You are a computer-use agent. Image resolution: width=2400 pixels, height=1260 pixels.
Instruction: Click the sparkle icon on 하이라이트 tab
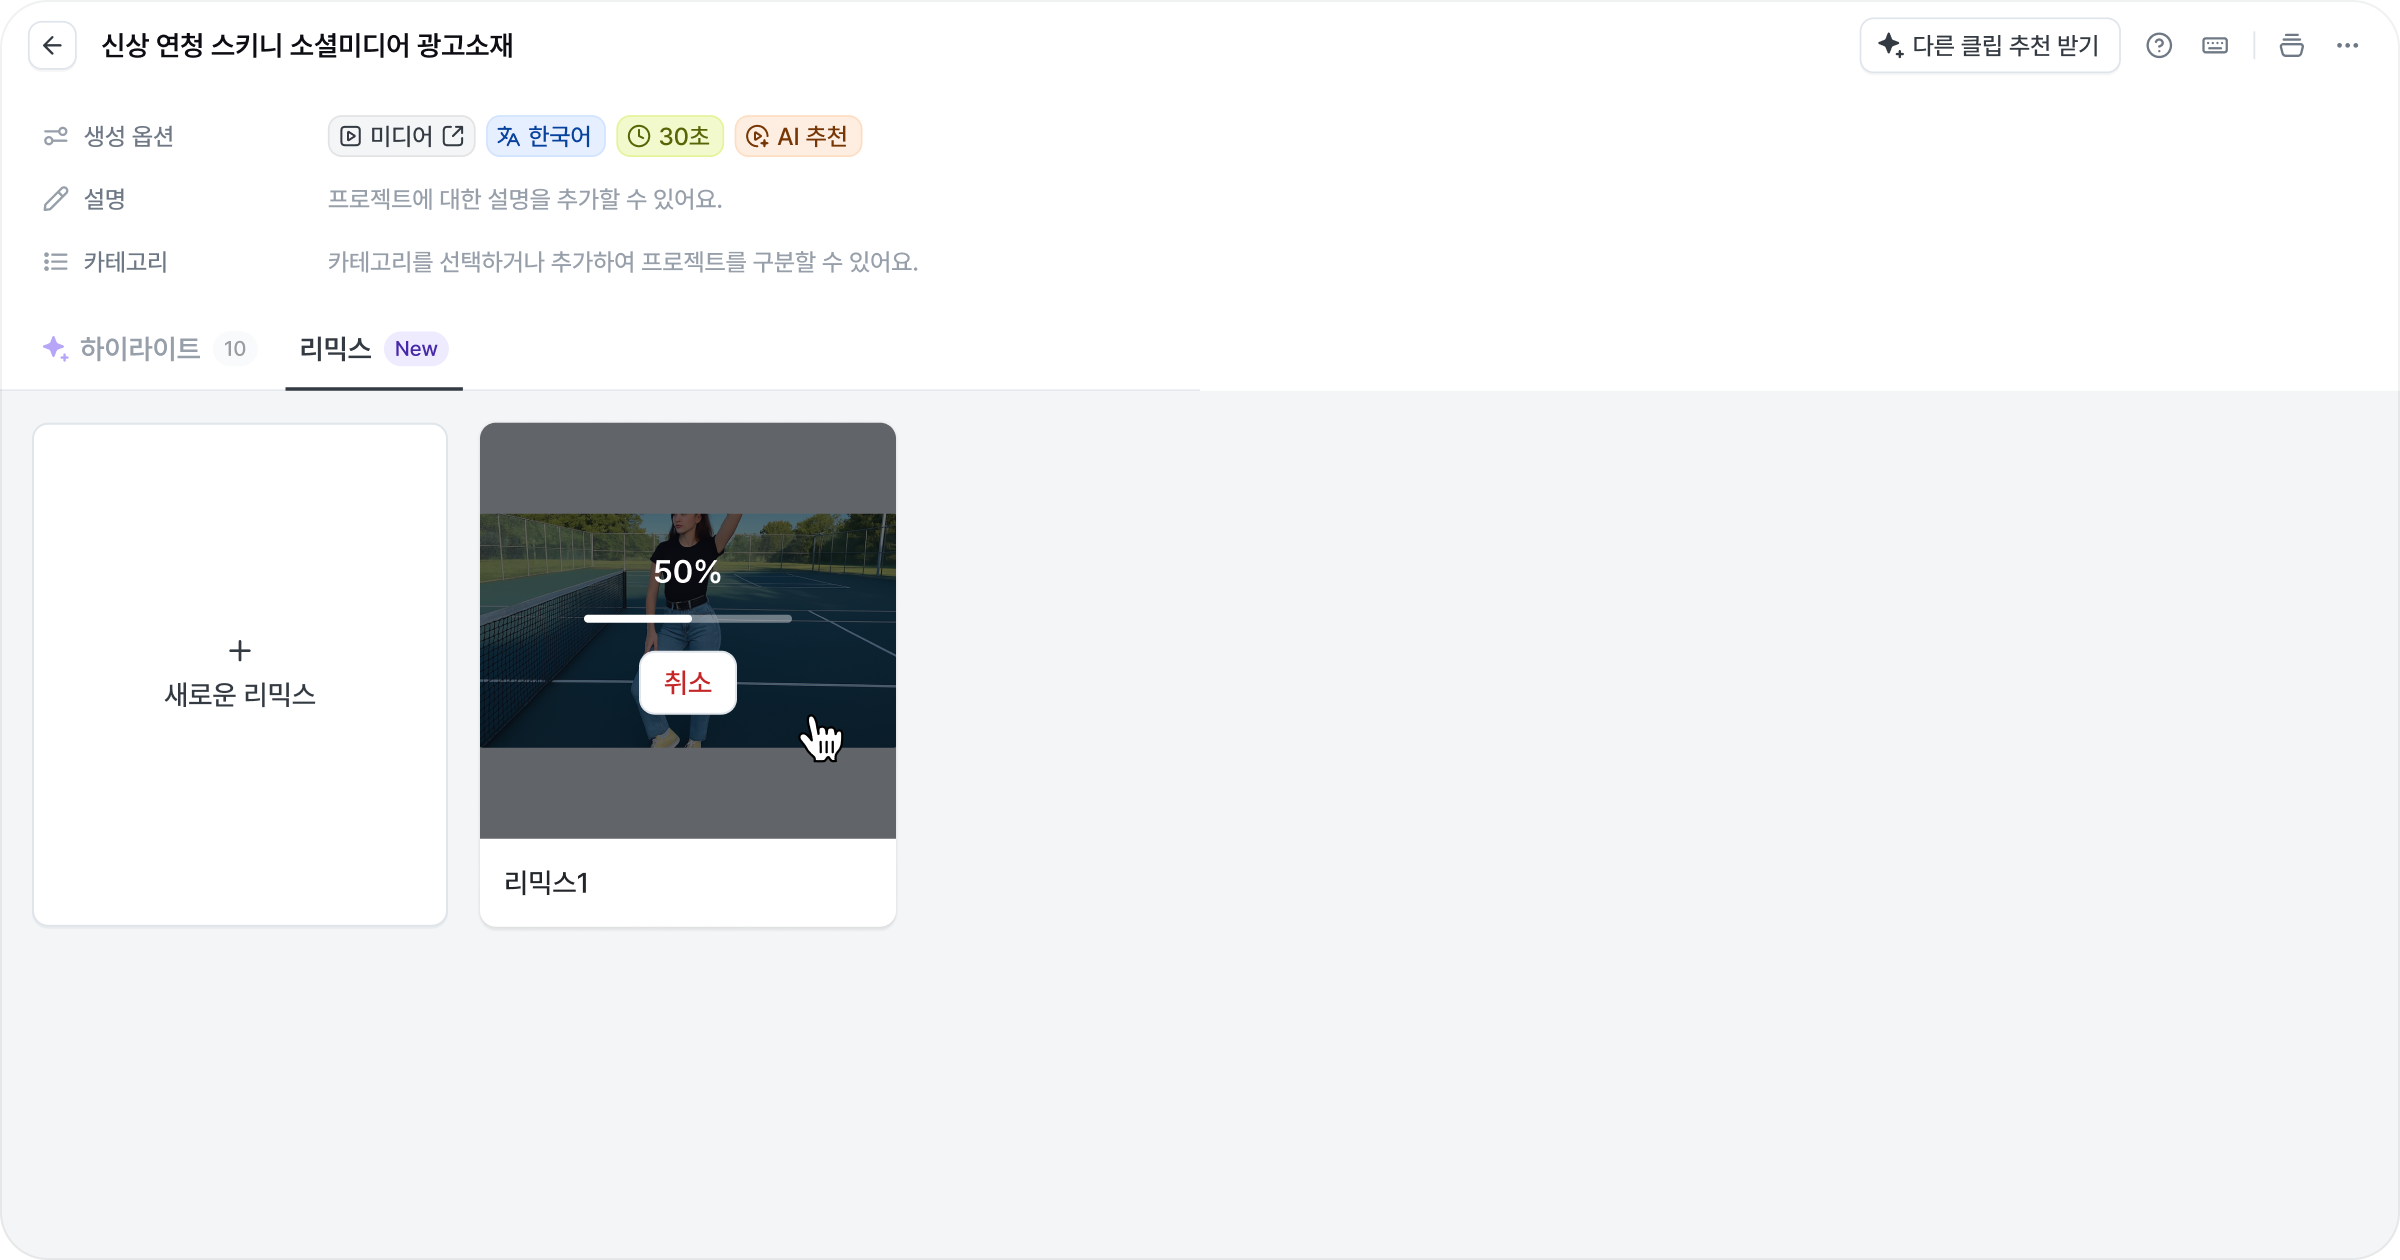[x=55, y=348]
